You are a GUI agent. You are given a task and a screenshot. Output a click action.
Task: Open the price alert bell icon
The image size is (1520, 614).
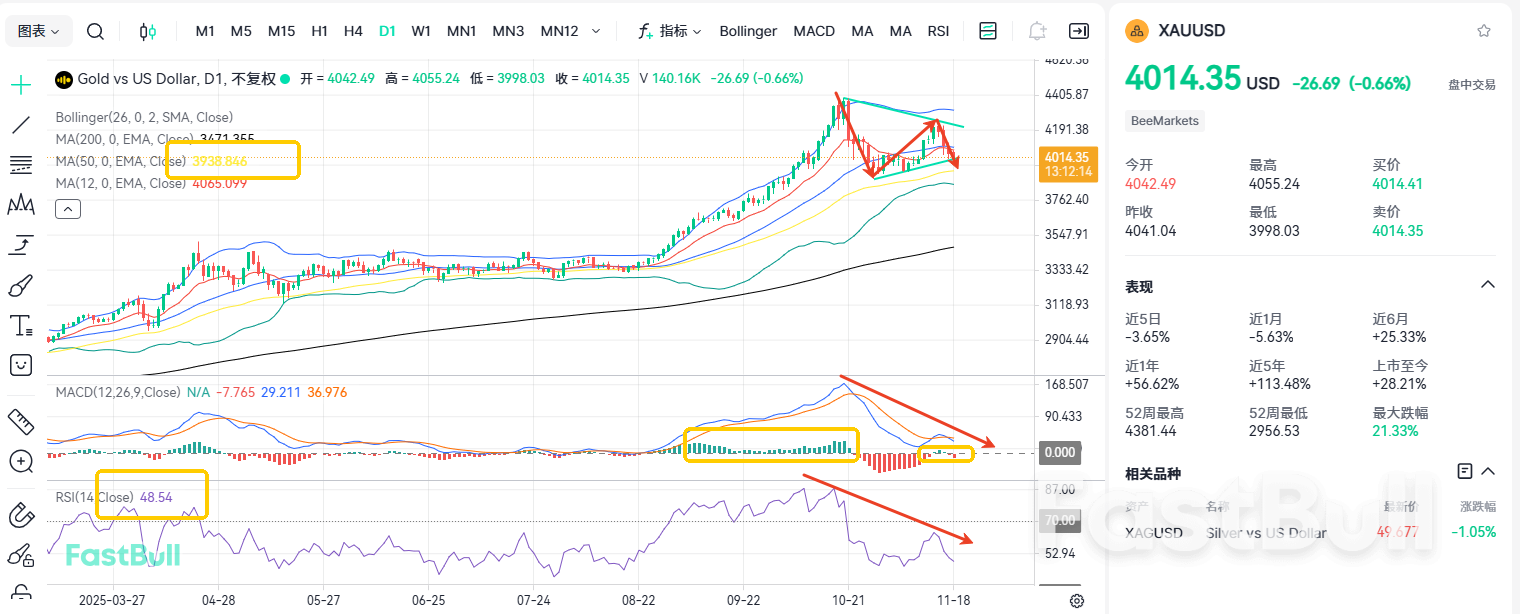point(1037,30)
